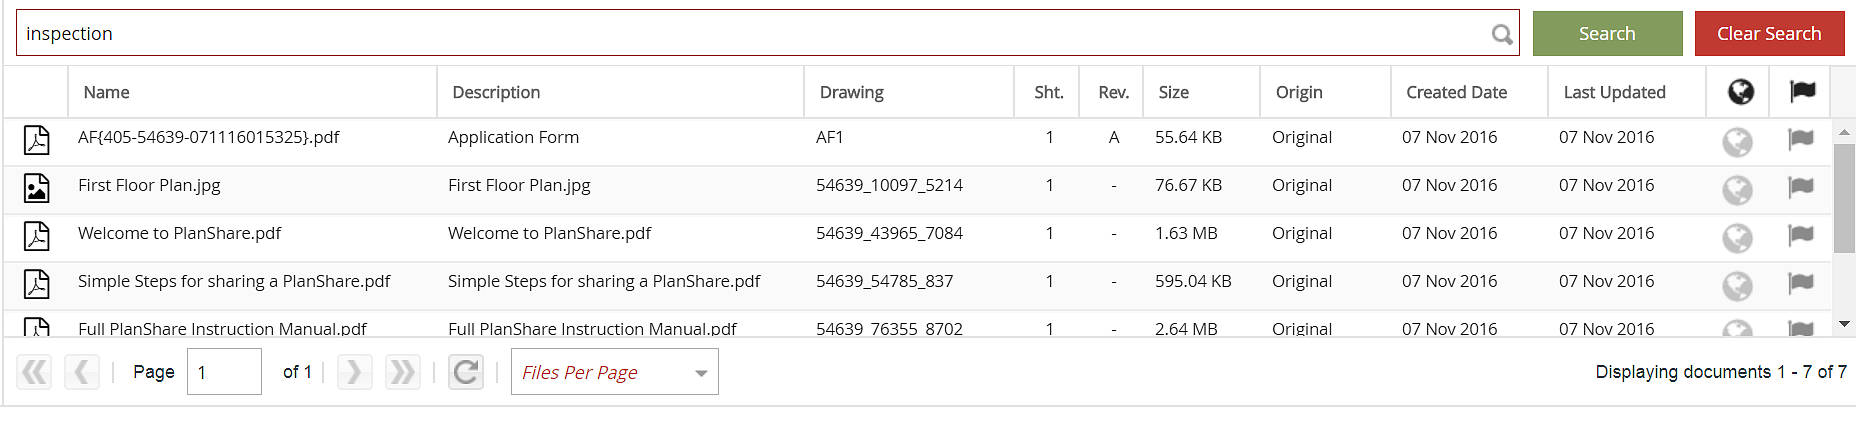
Task: Toggle flag for First Floor Plan.jpg row
Action: click(1800, 187)
